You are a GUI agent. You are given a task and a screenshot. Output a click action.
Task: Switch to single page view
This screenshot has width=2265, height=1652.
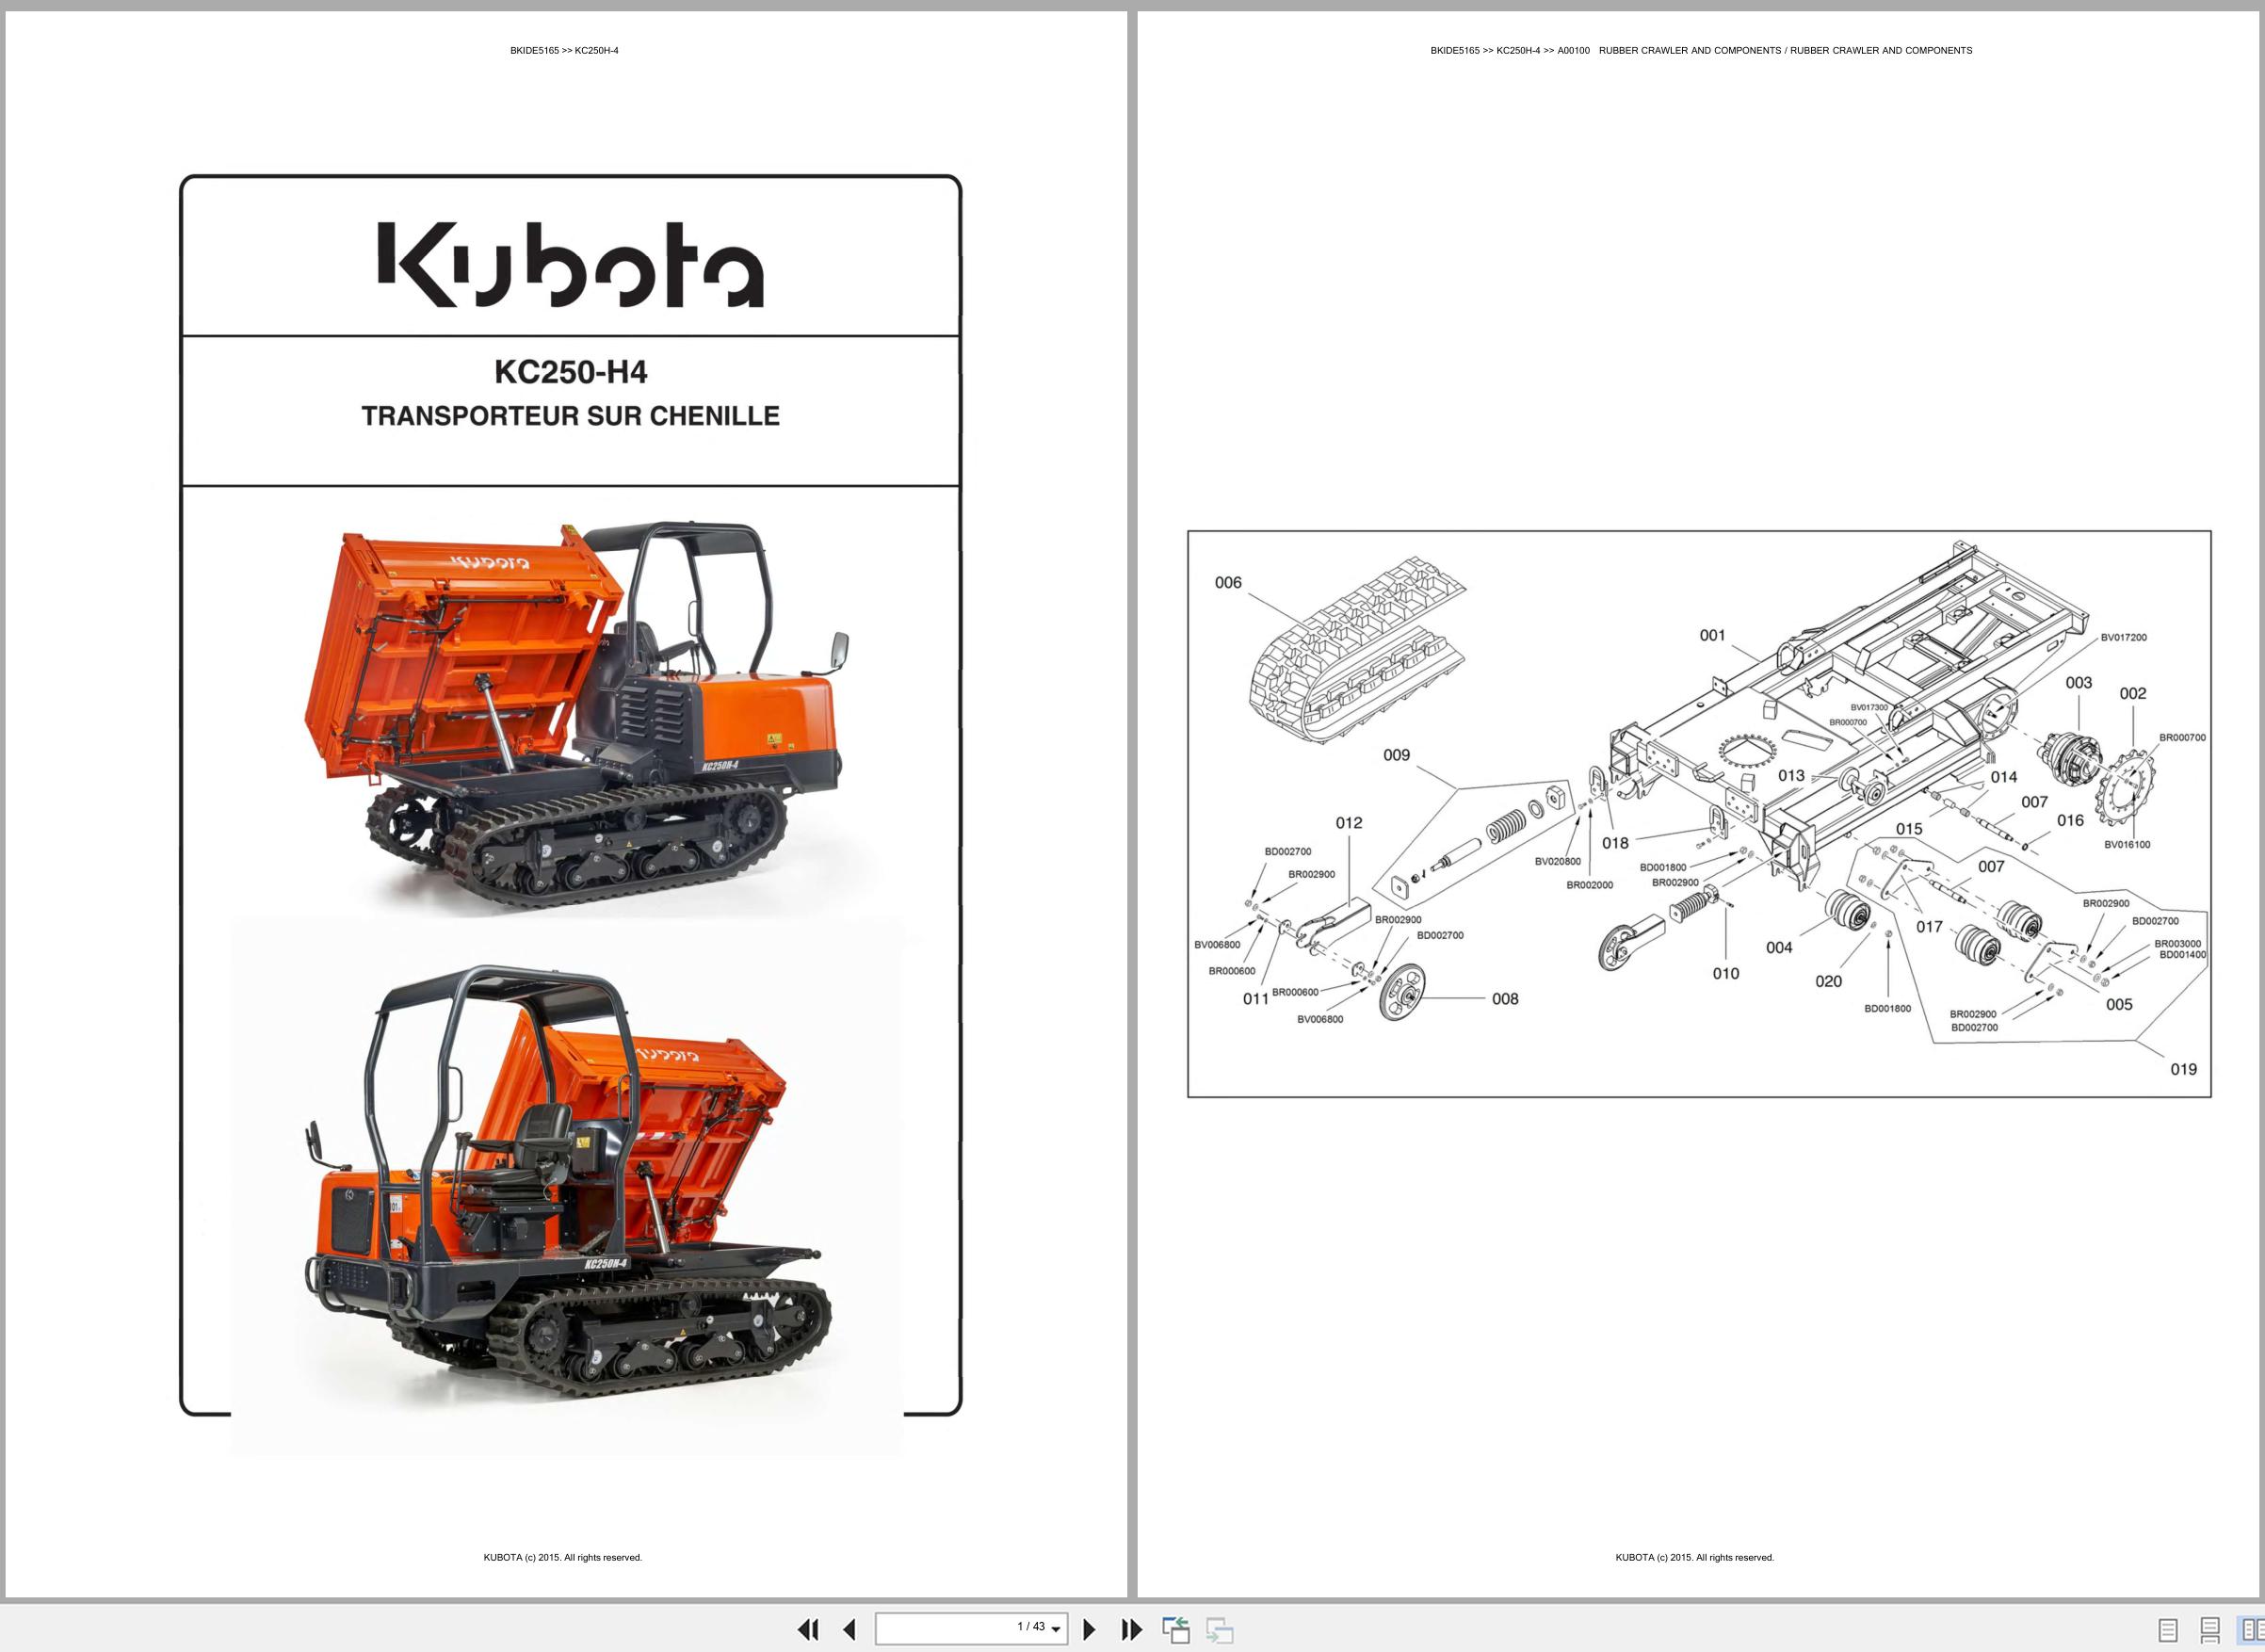(x=2168, y=1630)
